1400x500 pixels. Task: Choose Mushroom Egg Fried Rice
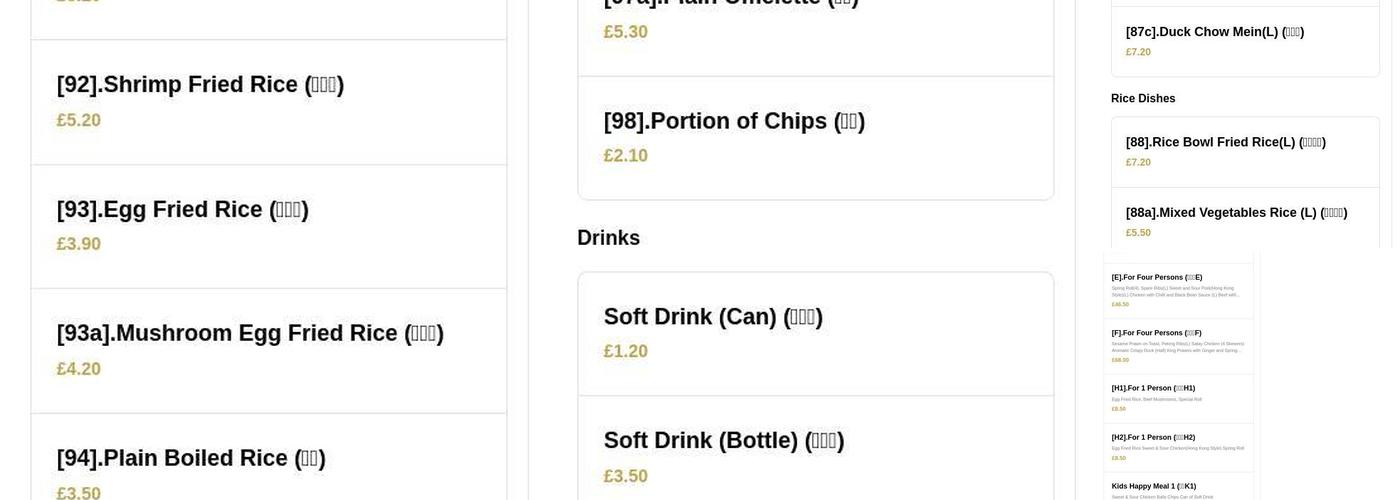[250, 334]
